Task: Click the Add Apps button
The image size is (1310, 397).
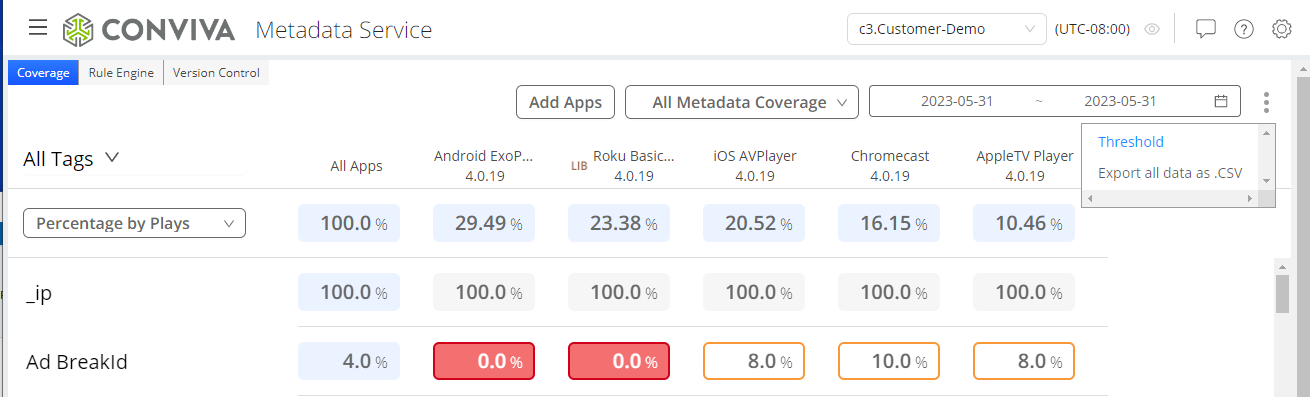Action: 566,102
